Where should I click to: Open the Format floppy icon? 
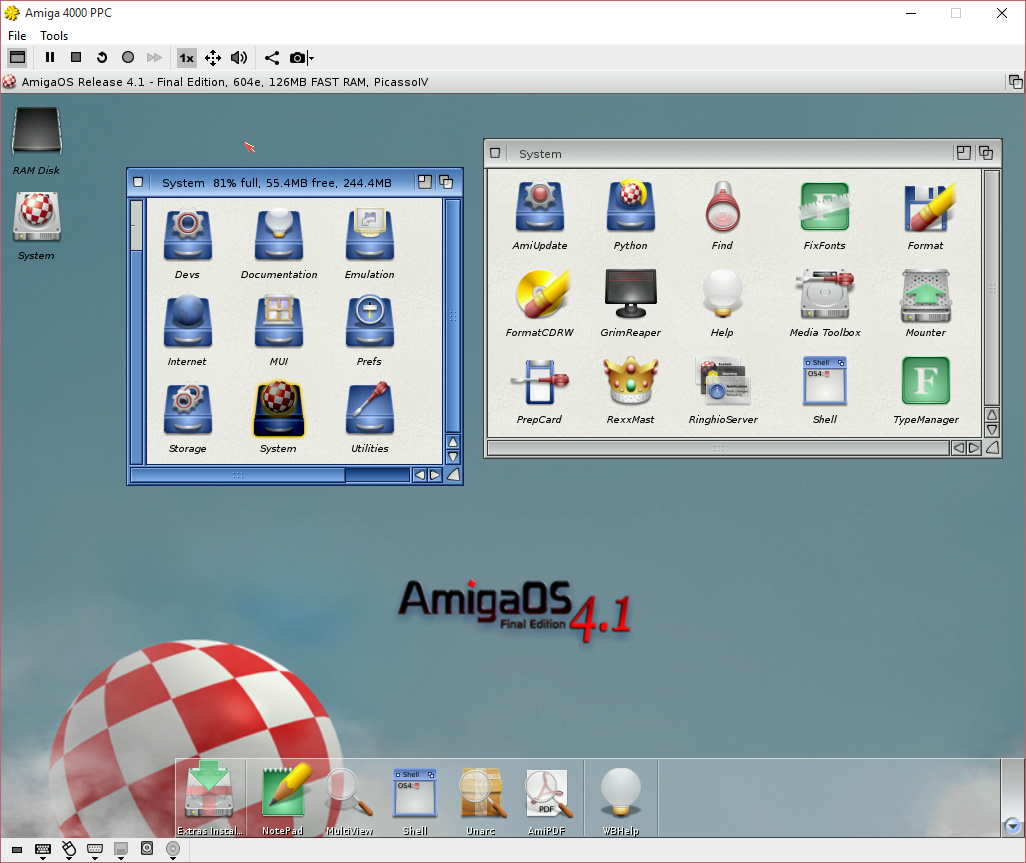tap(928, 207)
